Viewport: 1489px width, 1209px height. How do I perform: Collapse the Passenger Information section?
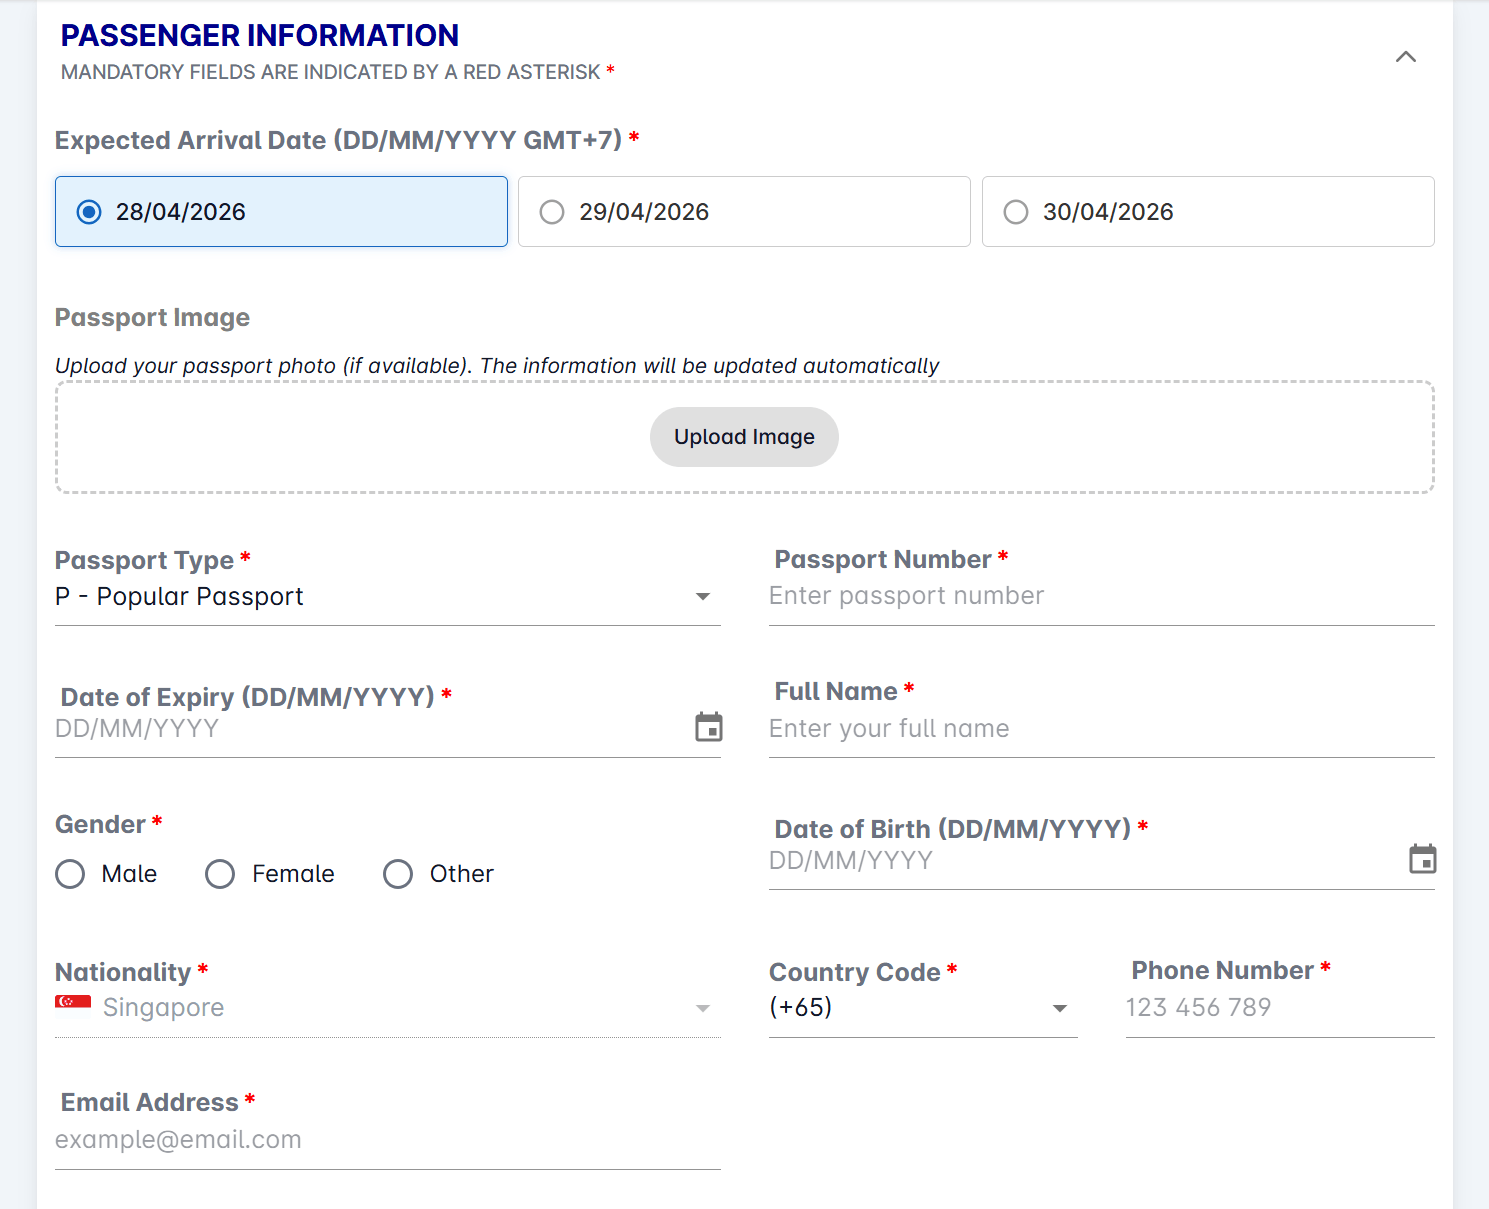(x=1405, y=57)
